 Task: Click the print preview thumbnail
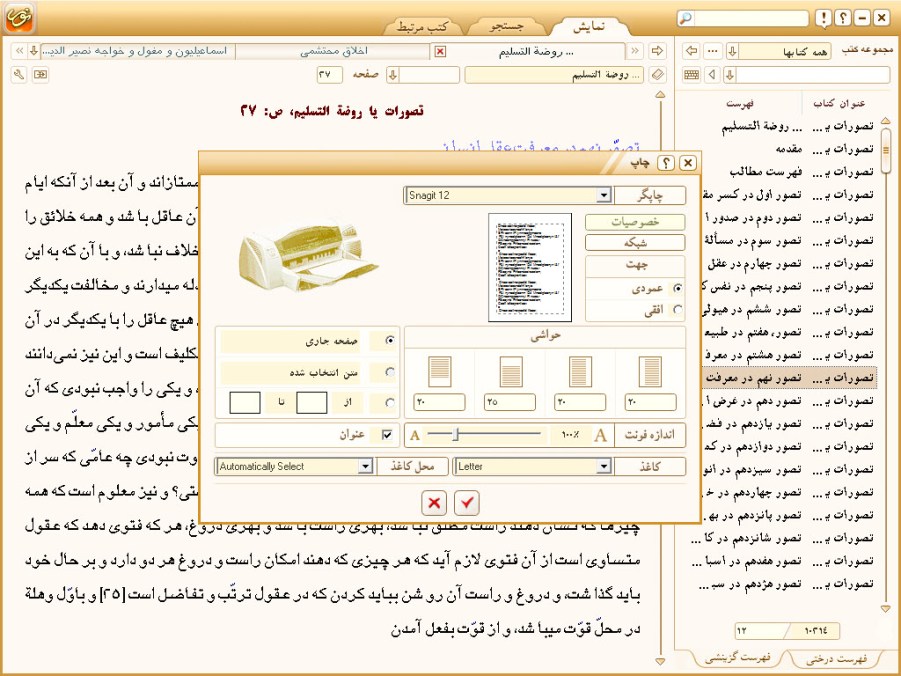tap(530, 268)
